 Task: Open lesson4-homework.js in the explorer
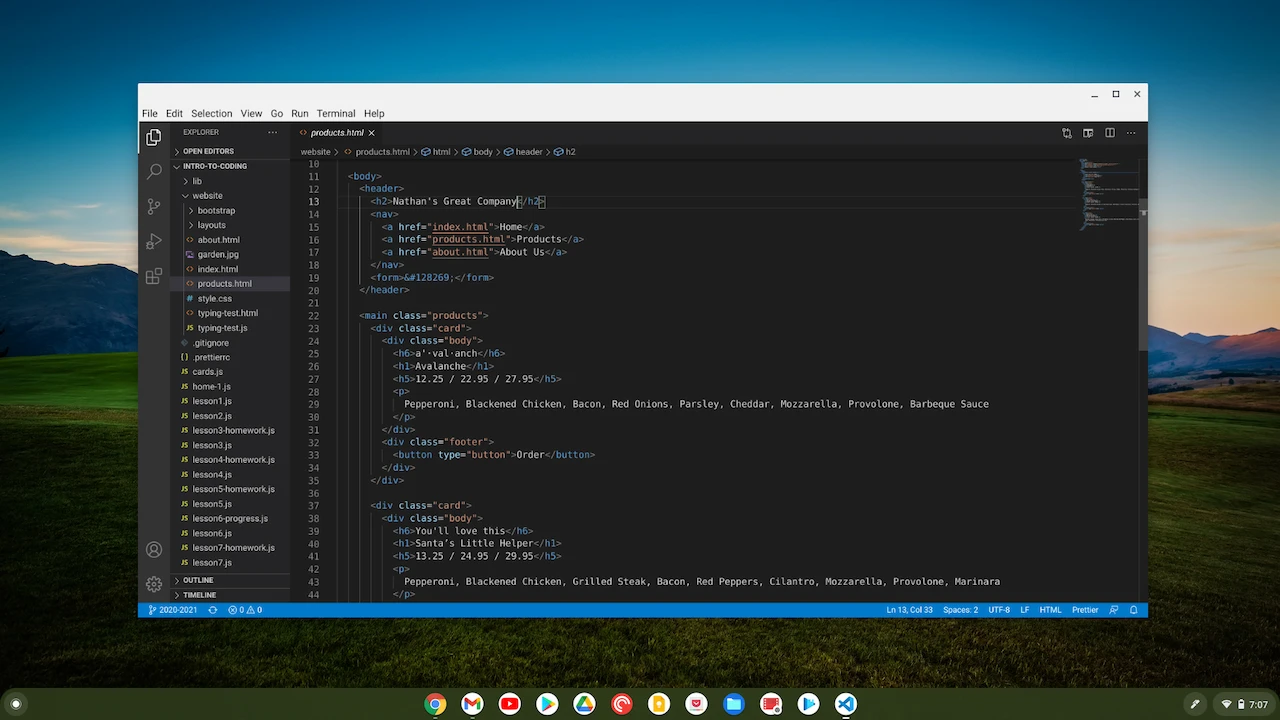(233, 460)
